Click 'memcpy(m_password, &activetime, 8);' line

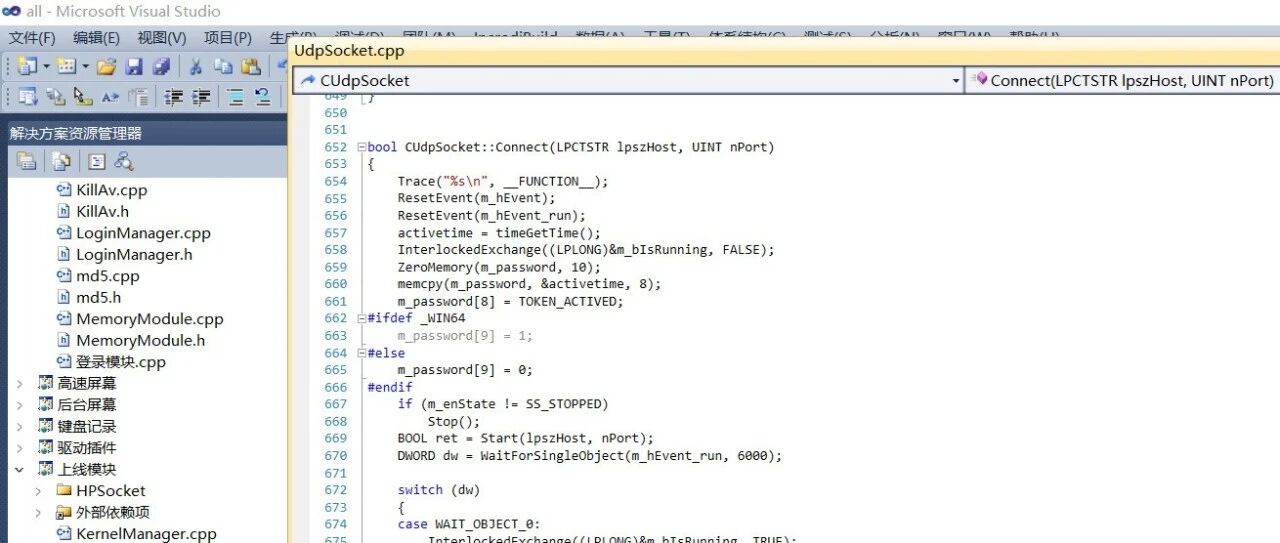pyautogui.click(x=529, y=284)
